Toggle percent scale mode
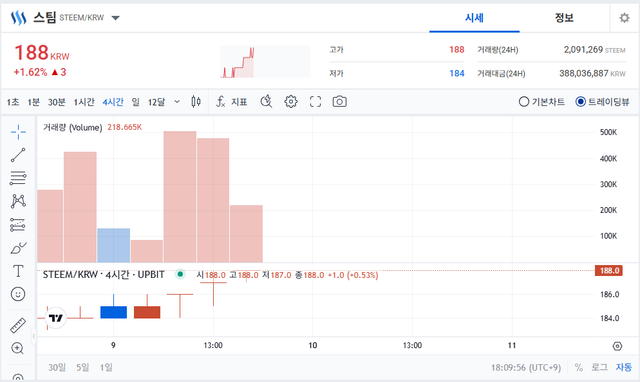The image size is (640, 382). [579, 367]
